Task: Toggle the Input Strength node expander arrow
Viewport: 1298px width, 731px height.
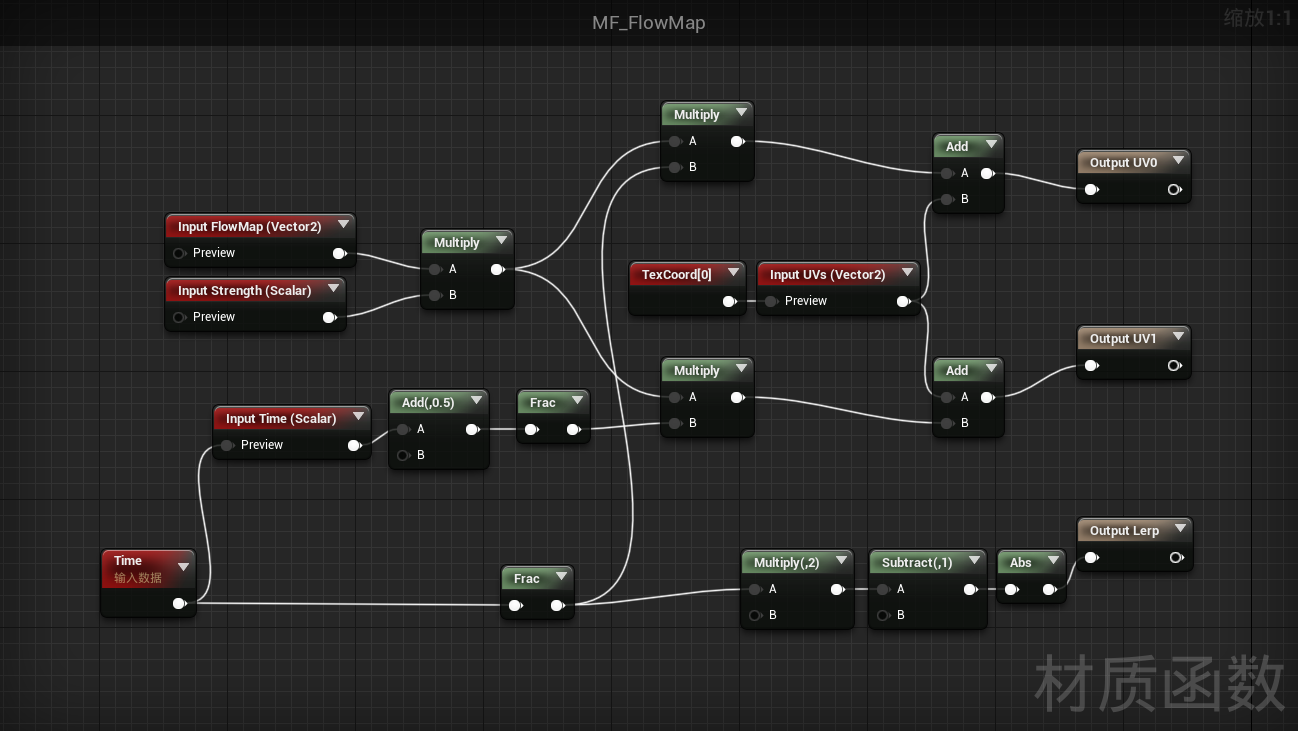Action: pyautogui.click(x=333, y=288)
